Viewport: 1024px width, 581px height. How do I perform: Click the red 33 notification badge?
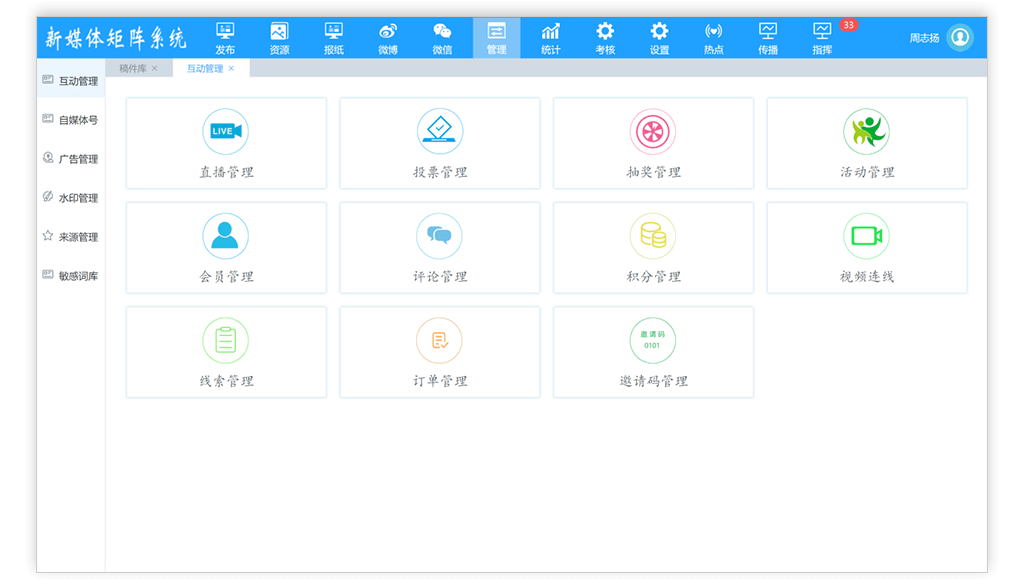848,25
